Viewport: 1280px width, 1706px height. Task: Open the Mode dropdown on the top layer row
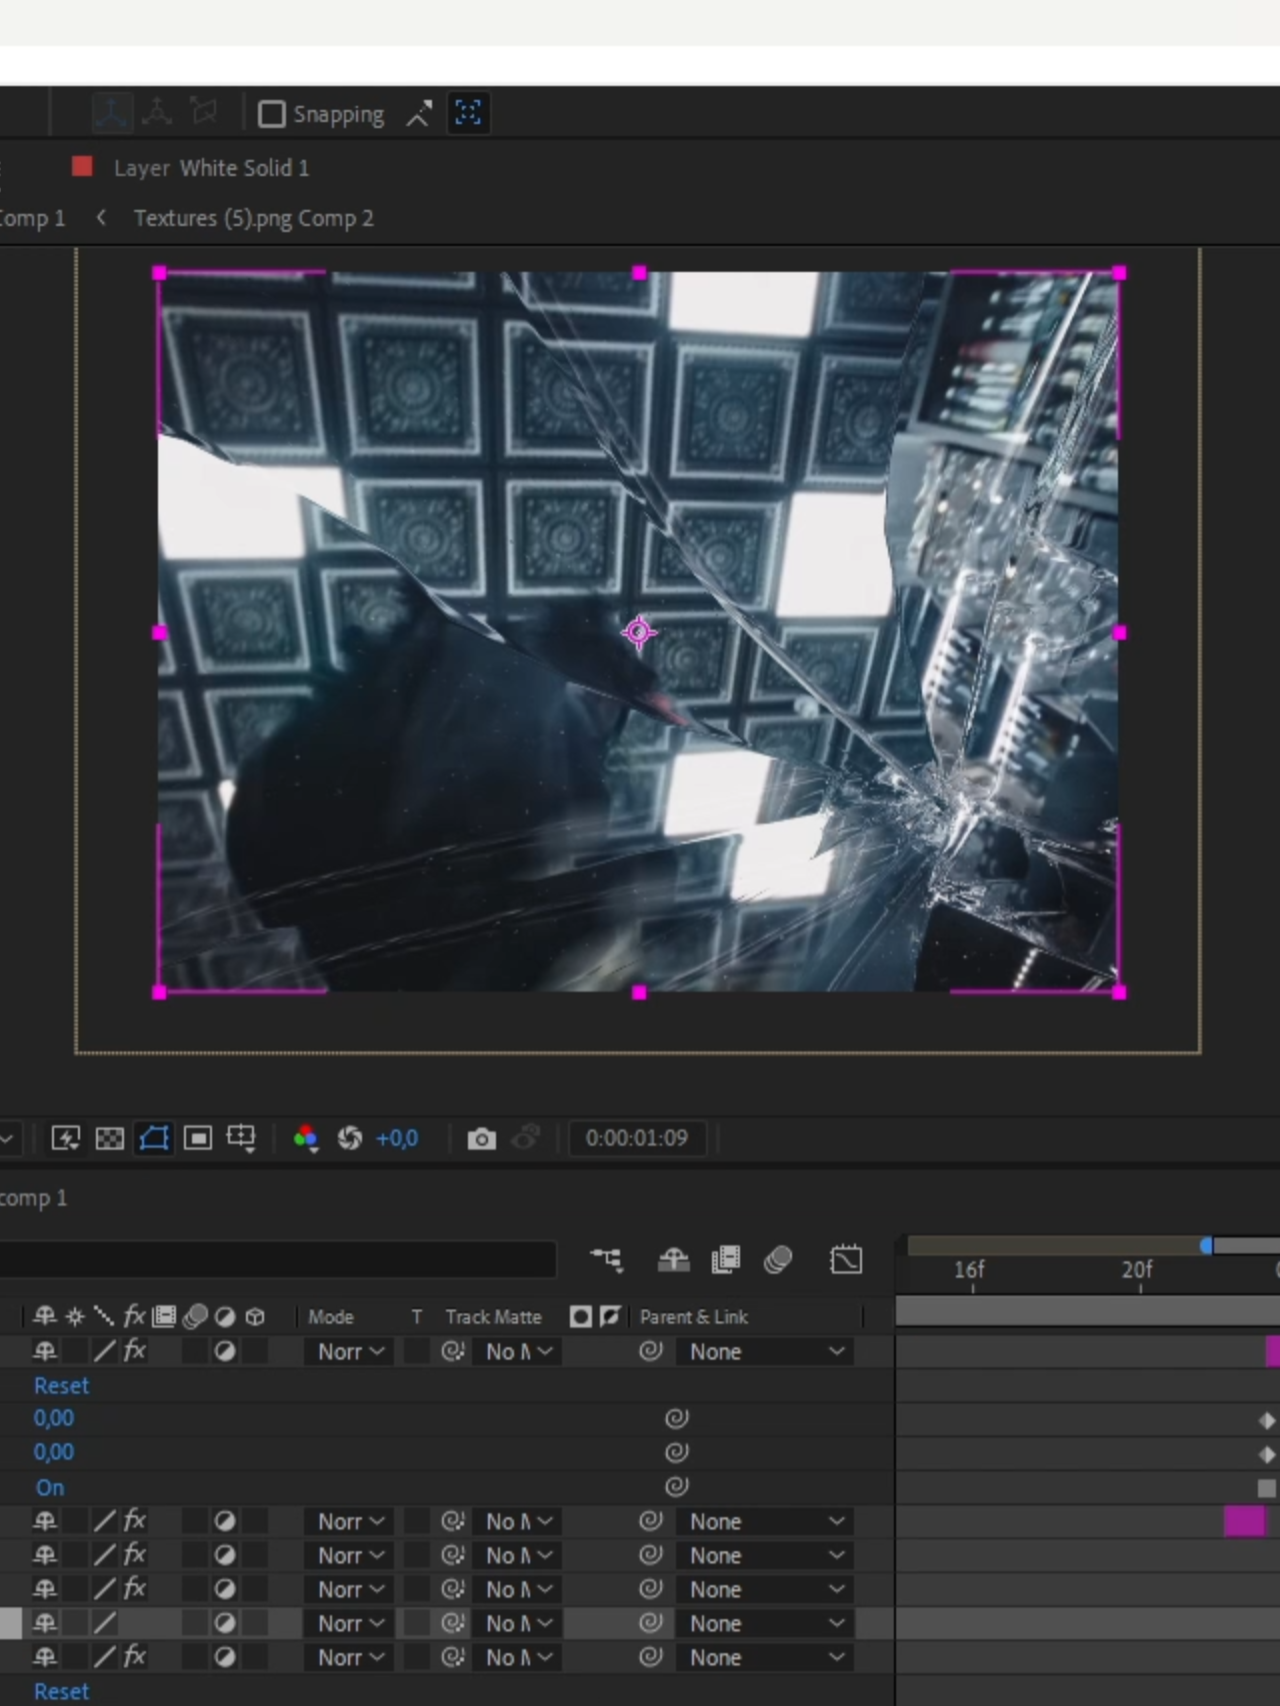[x=350, y=1352]
